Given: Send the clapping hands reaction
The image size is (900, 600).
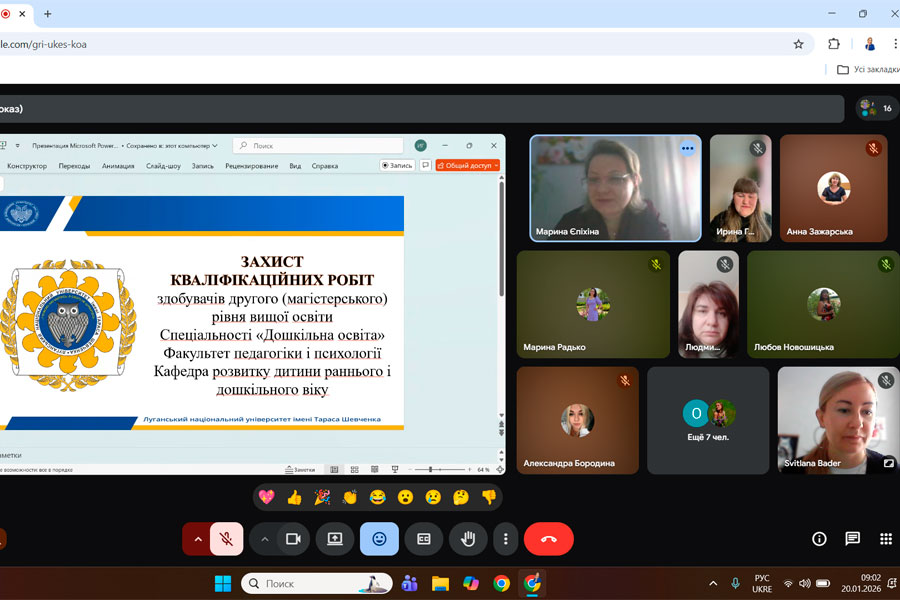Looking at the screenshot, I should (350, 497).
